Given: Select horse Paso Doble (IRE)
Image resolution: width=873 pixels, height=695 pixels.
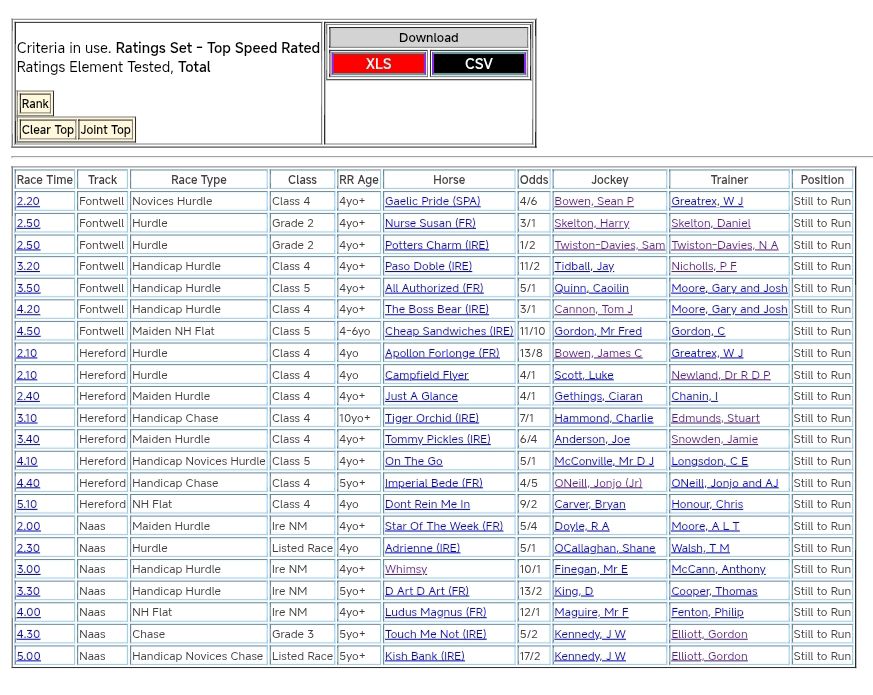Looking at the screenshot, I should click(x=428, y=267).
